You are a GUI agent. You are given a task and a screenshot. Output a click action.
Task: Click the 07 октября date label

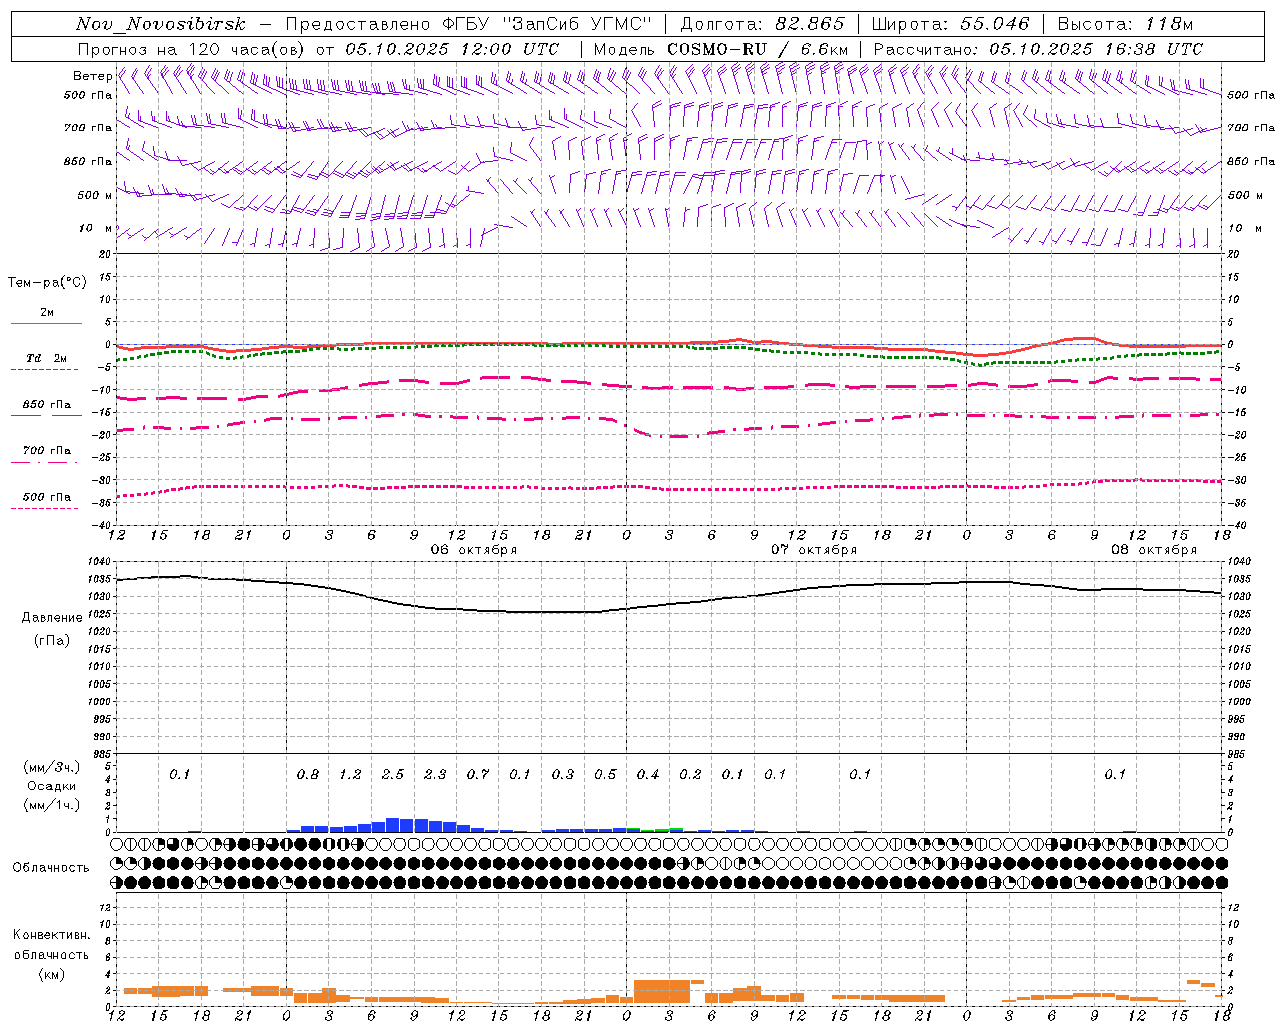(x=814, y=550)
